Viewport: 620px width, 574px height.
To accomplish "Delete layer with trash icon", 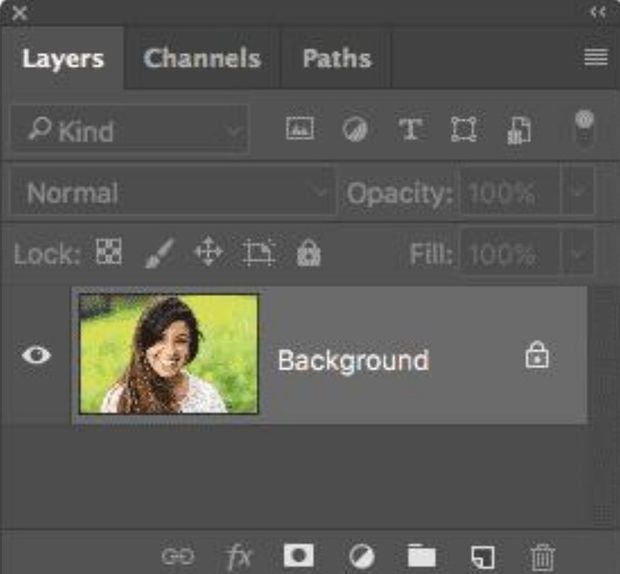I will (542, 556).
